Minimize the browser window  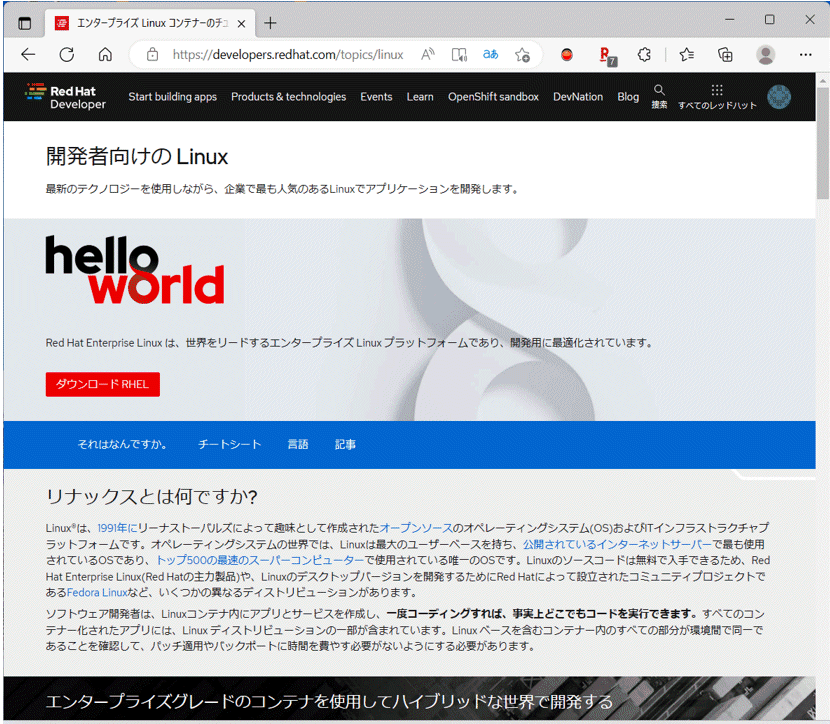(x=729, y=20)
